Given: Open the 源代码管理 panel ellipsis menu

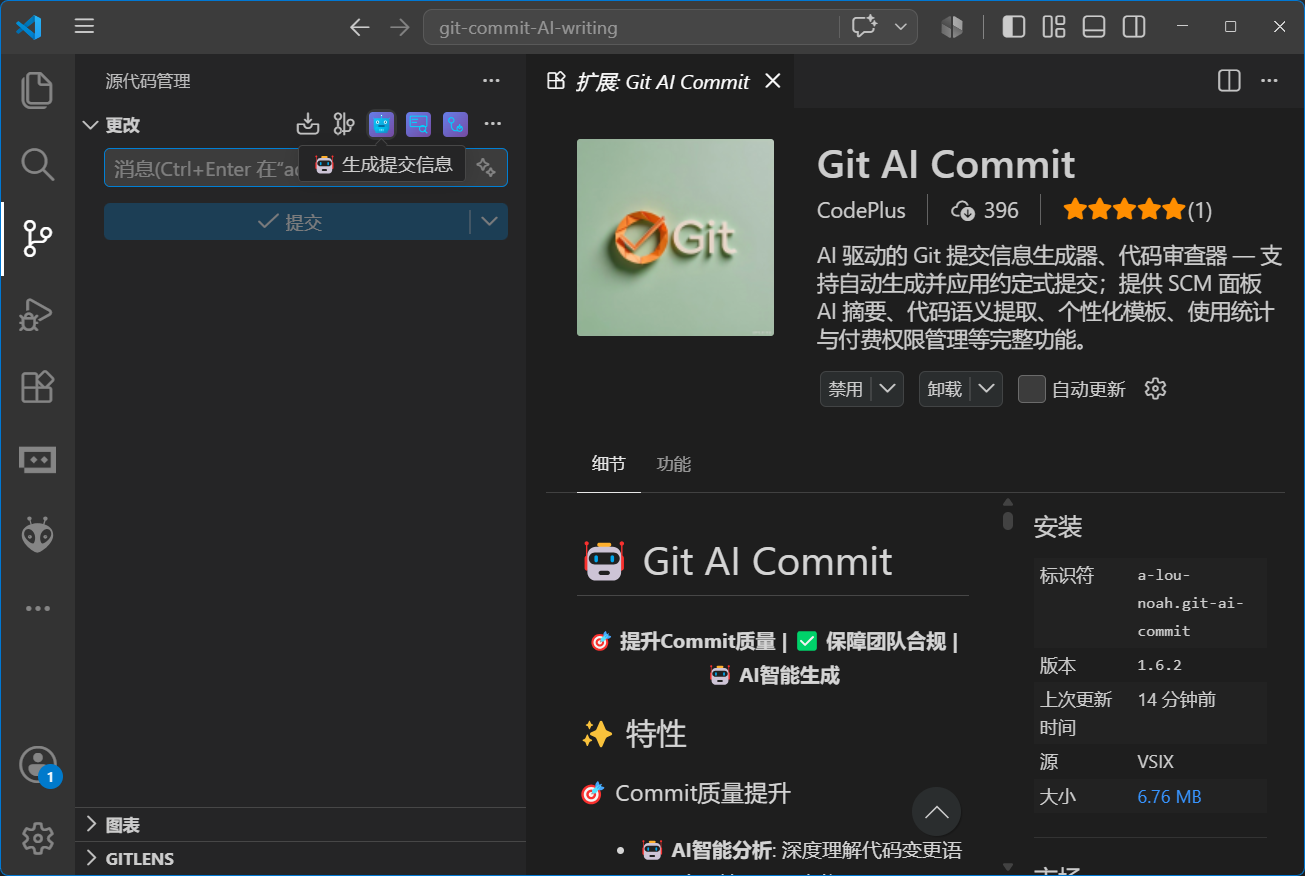Looking at the screenshot, I should click(x=491, y=81).
